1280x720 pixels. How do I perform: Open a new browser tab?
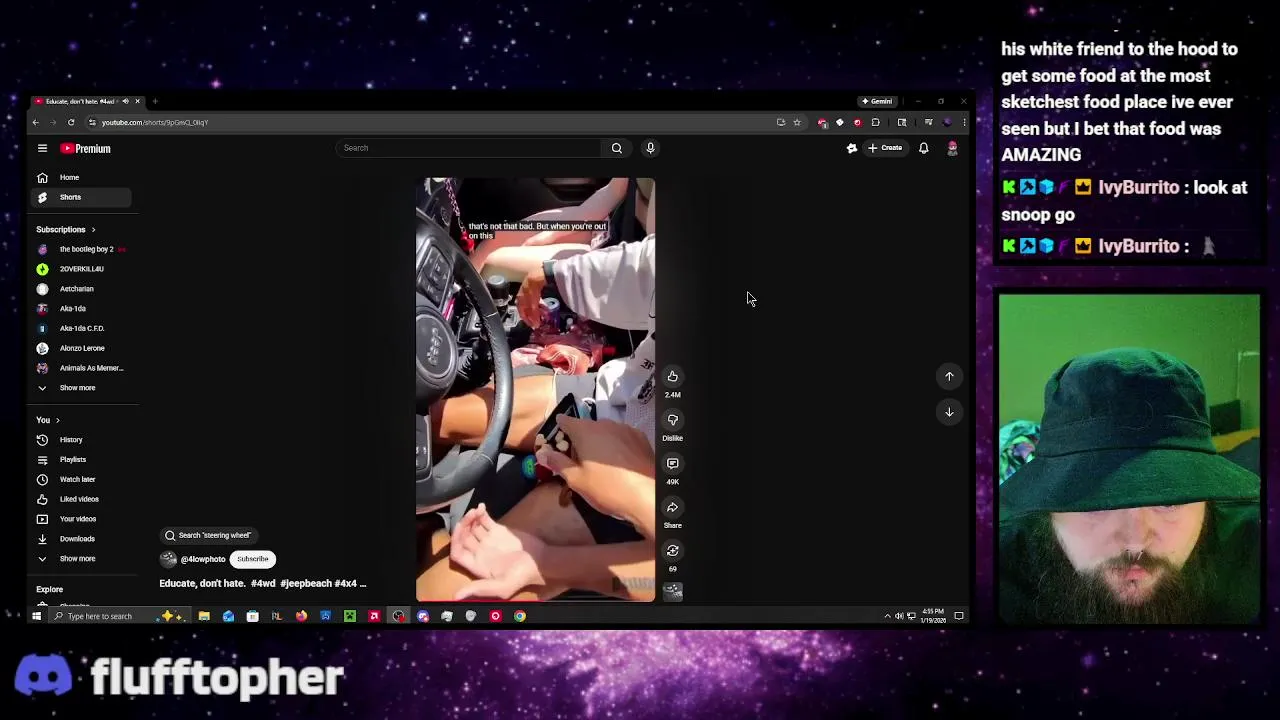tap(155, 101)
